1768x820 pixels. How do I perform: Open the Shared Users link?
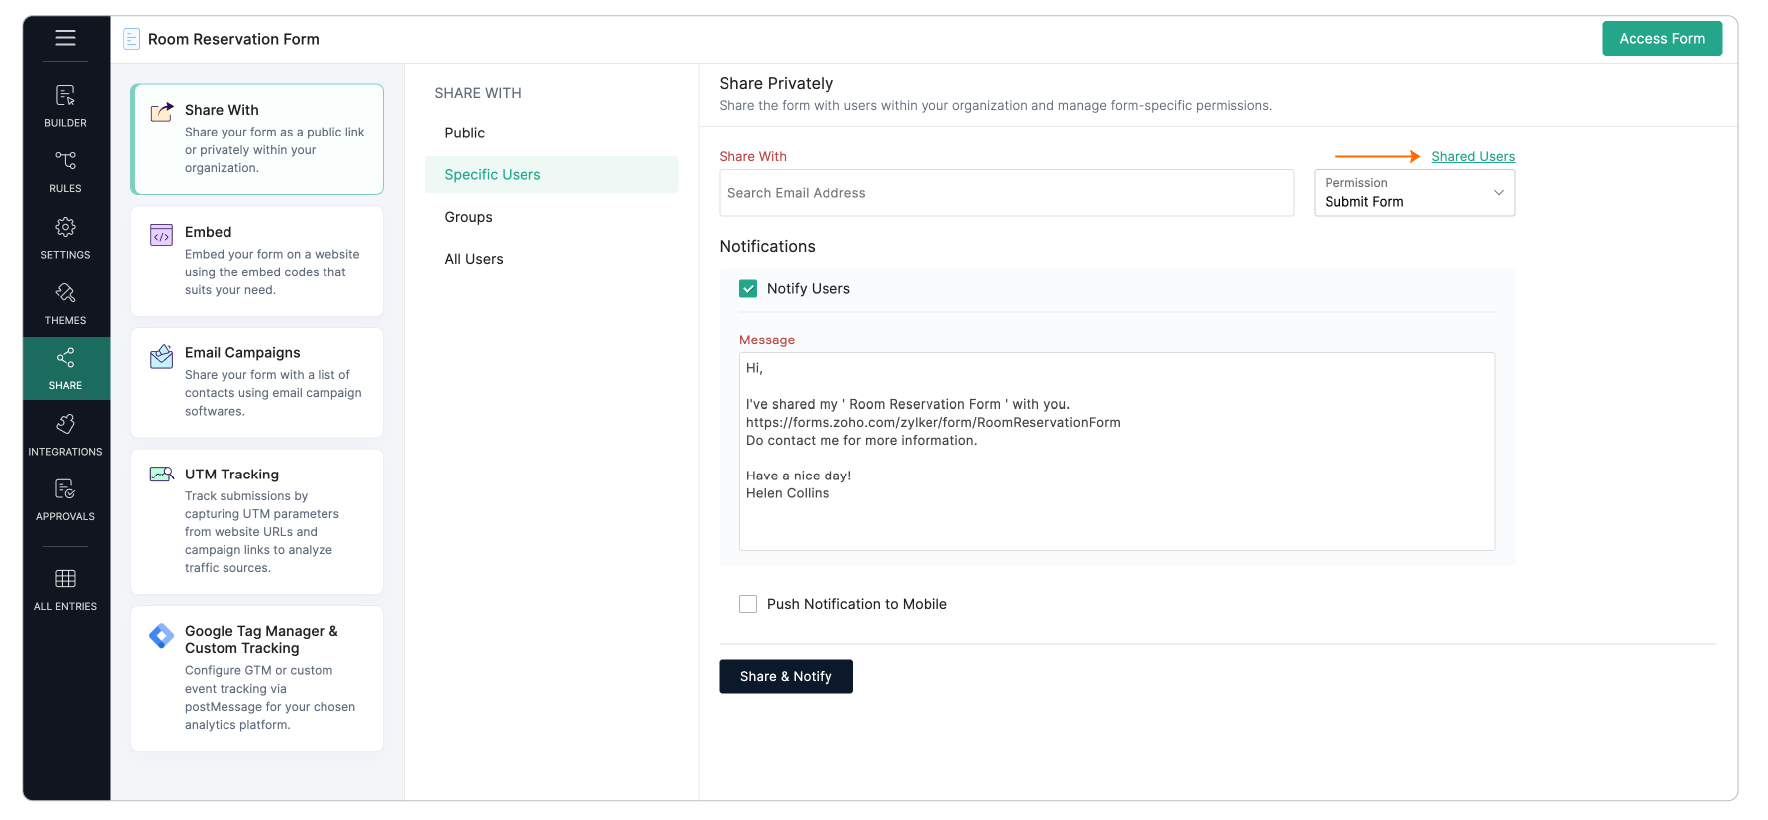pos(1473,157)
